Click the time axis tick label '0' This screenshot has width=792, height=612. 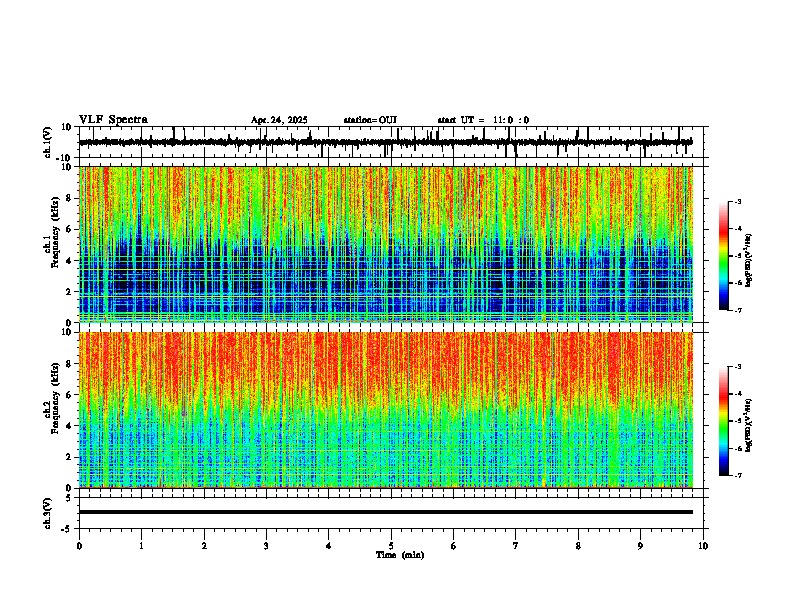point(79,546)
